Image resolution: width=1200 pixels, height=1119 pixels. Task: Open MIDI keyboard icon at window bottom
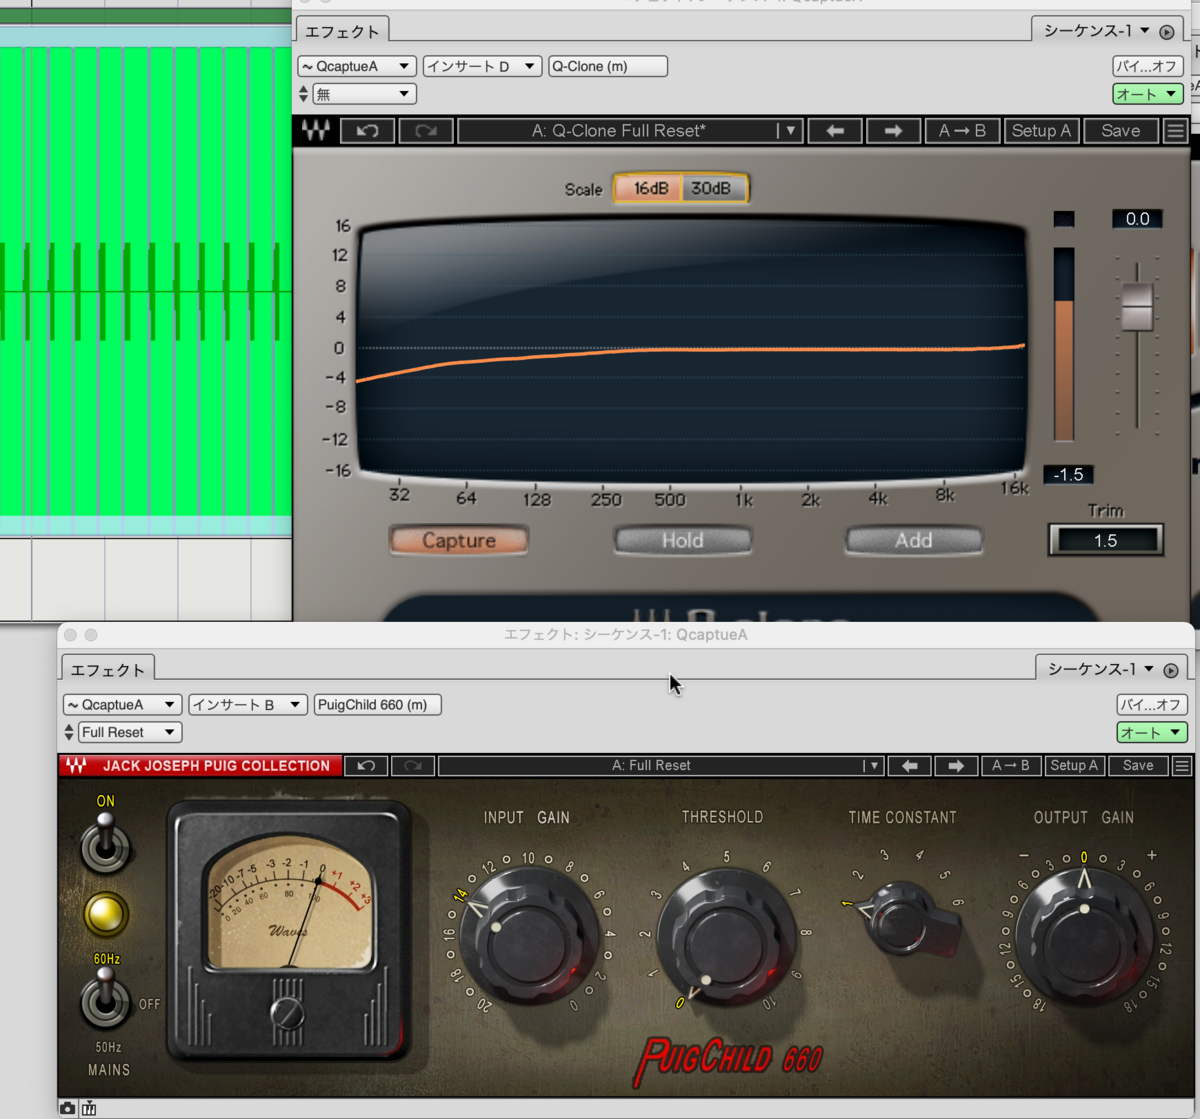point(89,1108)
